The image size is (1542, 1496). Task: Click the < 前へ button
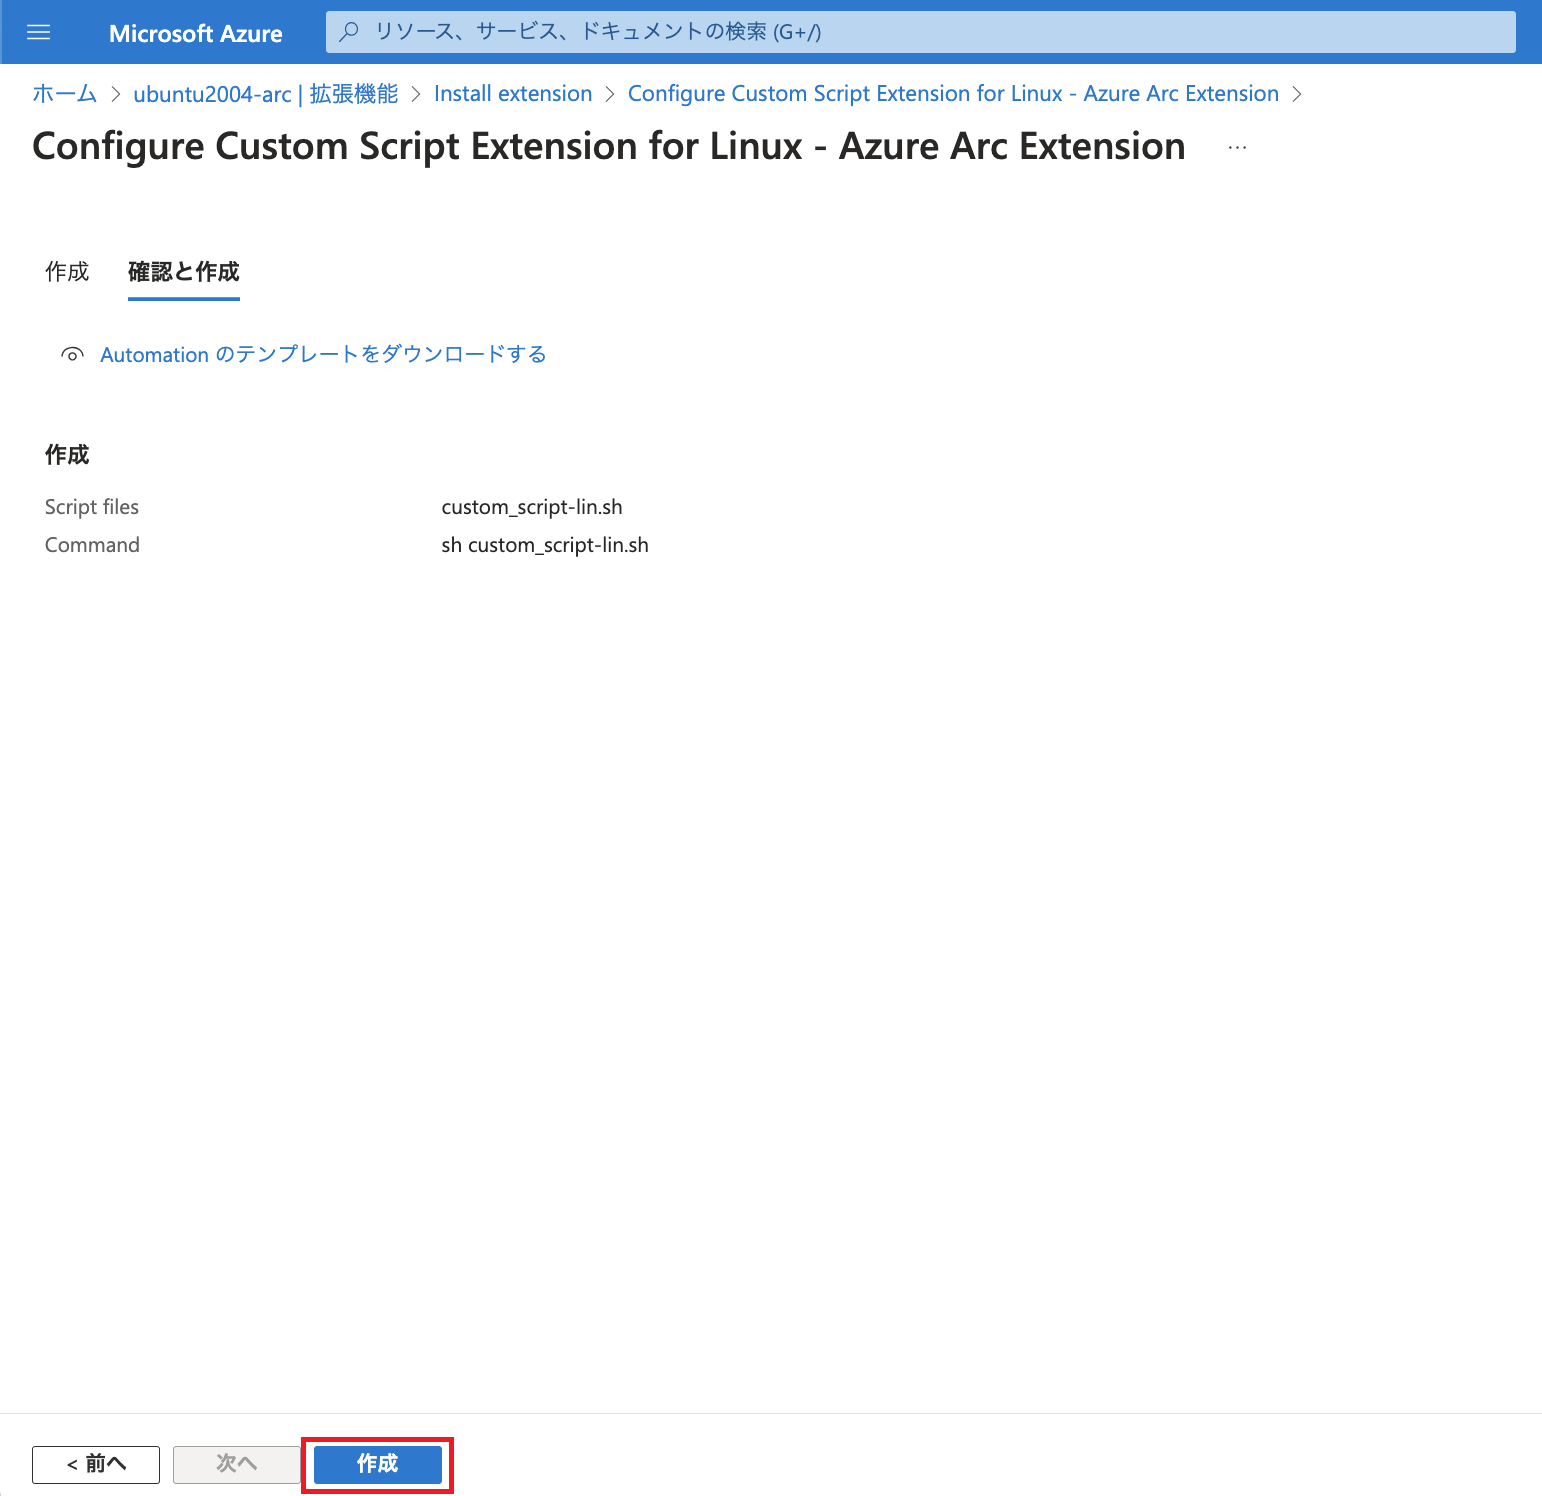point(96,1464)
